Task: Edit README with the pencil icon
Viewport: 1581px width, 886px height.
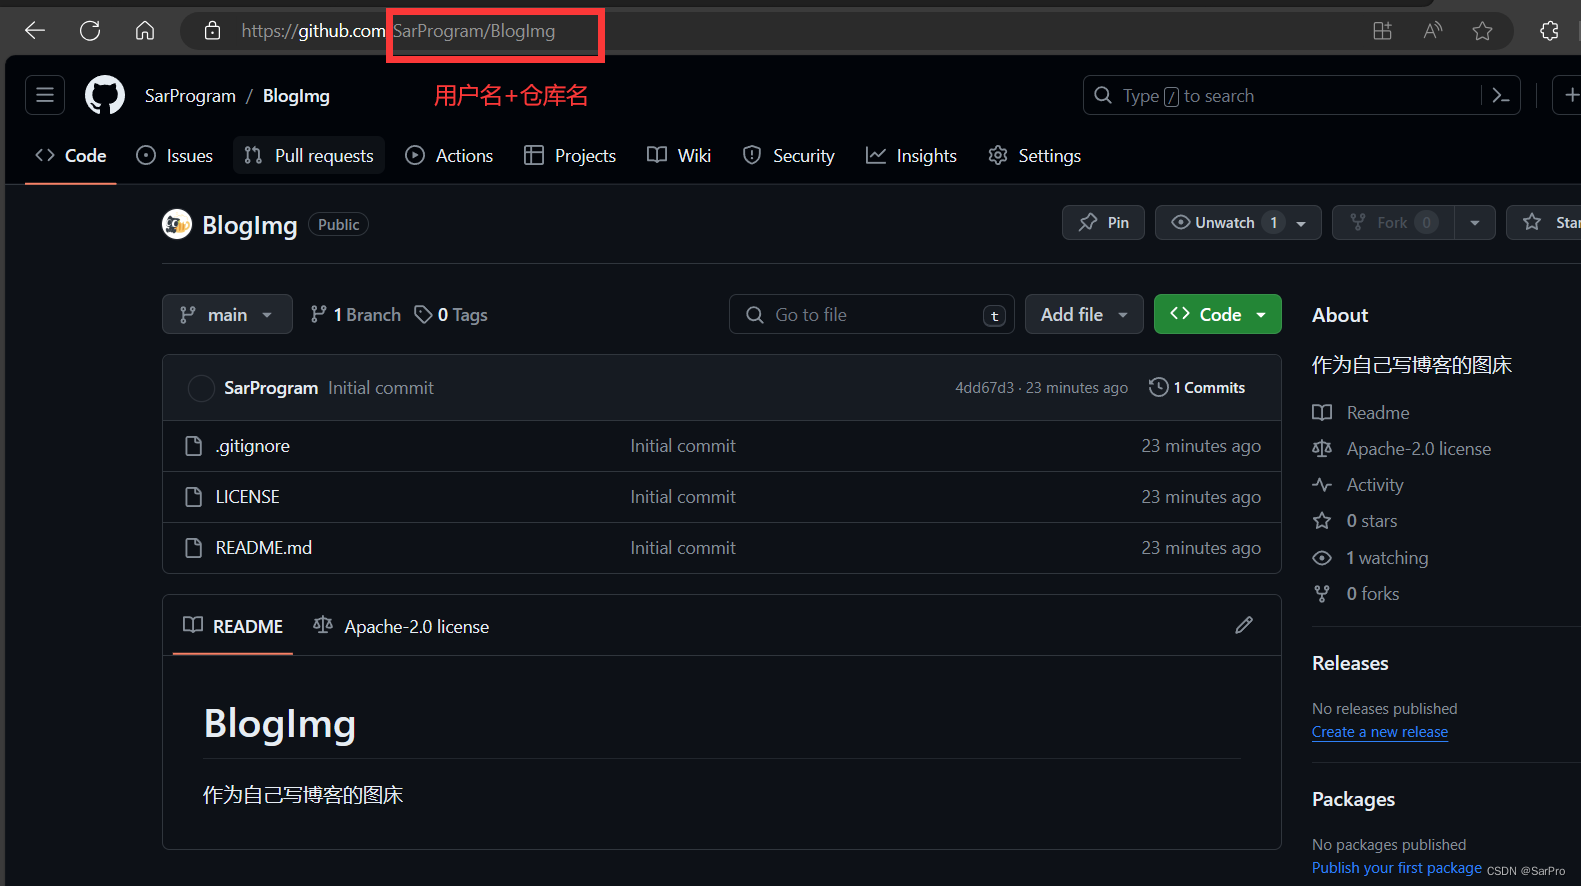Action: [x=1244, y=625]
